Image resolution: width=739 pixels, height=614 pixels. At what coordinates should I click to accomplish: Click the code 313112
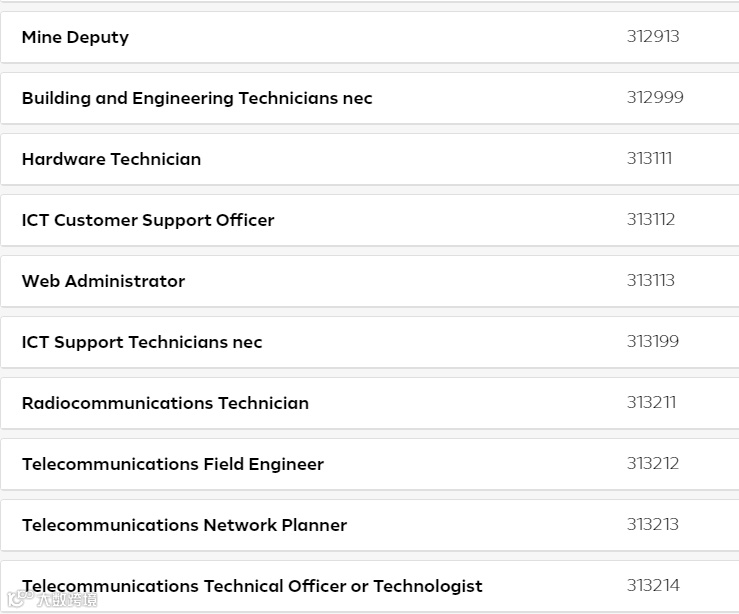click(651, 220)
